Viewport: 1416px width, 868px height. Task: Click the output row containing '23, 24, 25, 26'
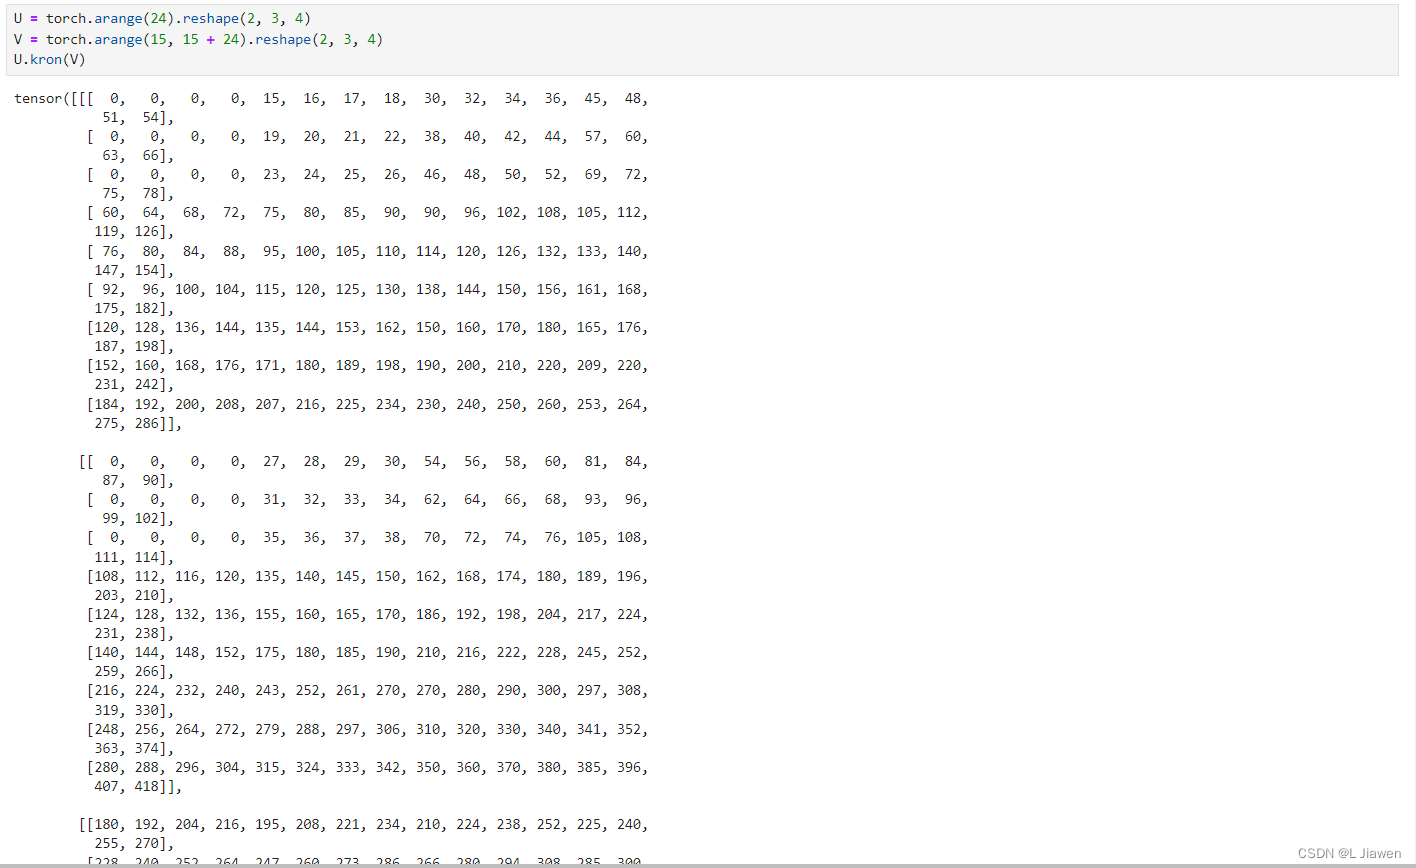367,174
